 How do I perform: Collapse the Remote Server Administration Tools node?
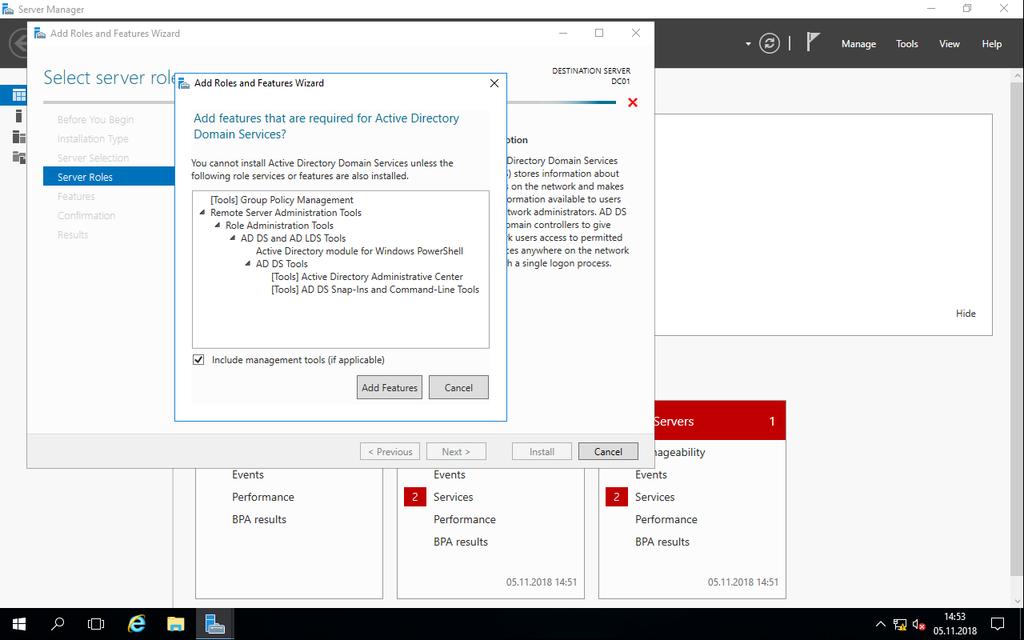202,212
